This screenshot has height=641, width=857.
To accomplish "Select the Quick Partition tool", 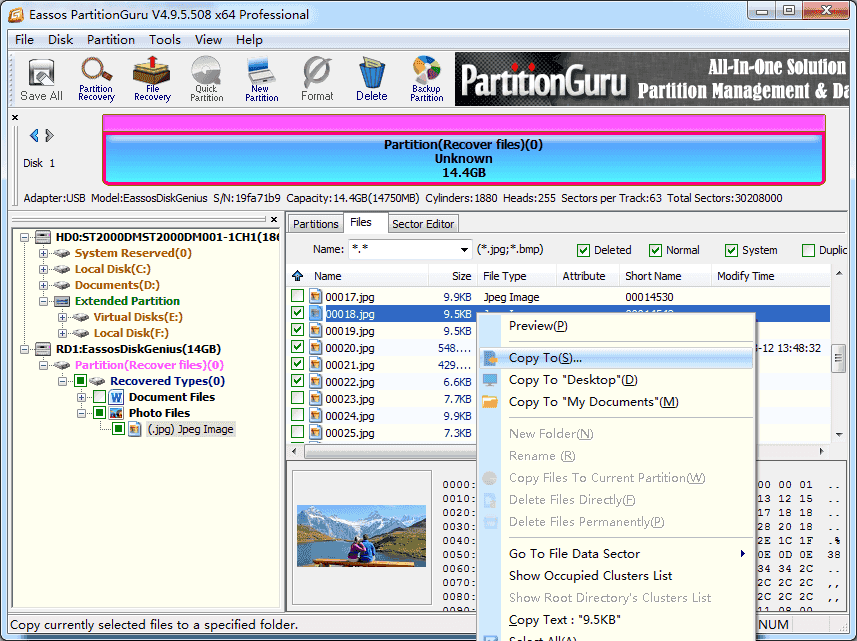I will [x=207, y=79].
